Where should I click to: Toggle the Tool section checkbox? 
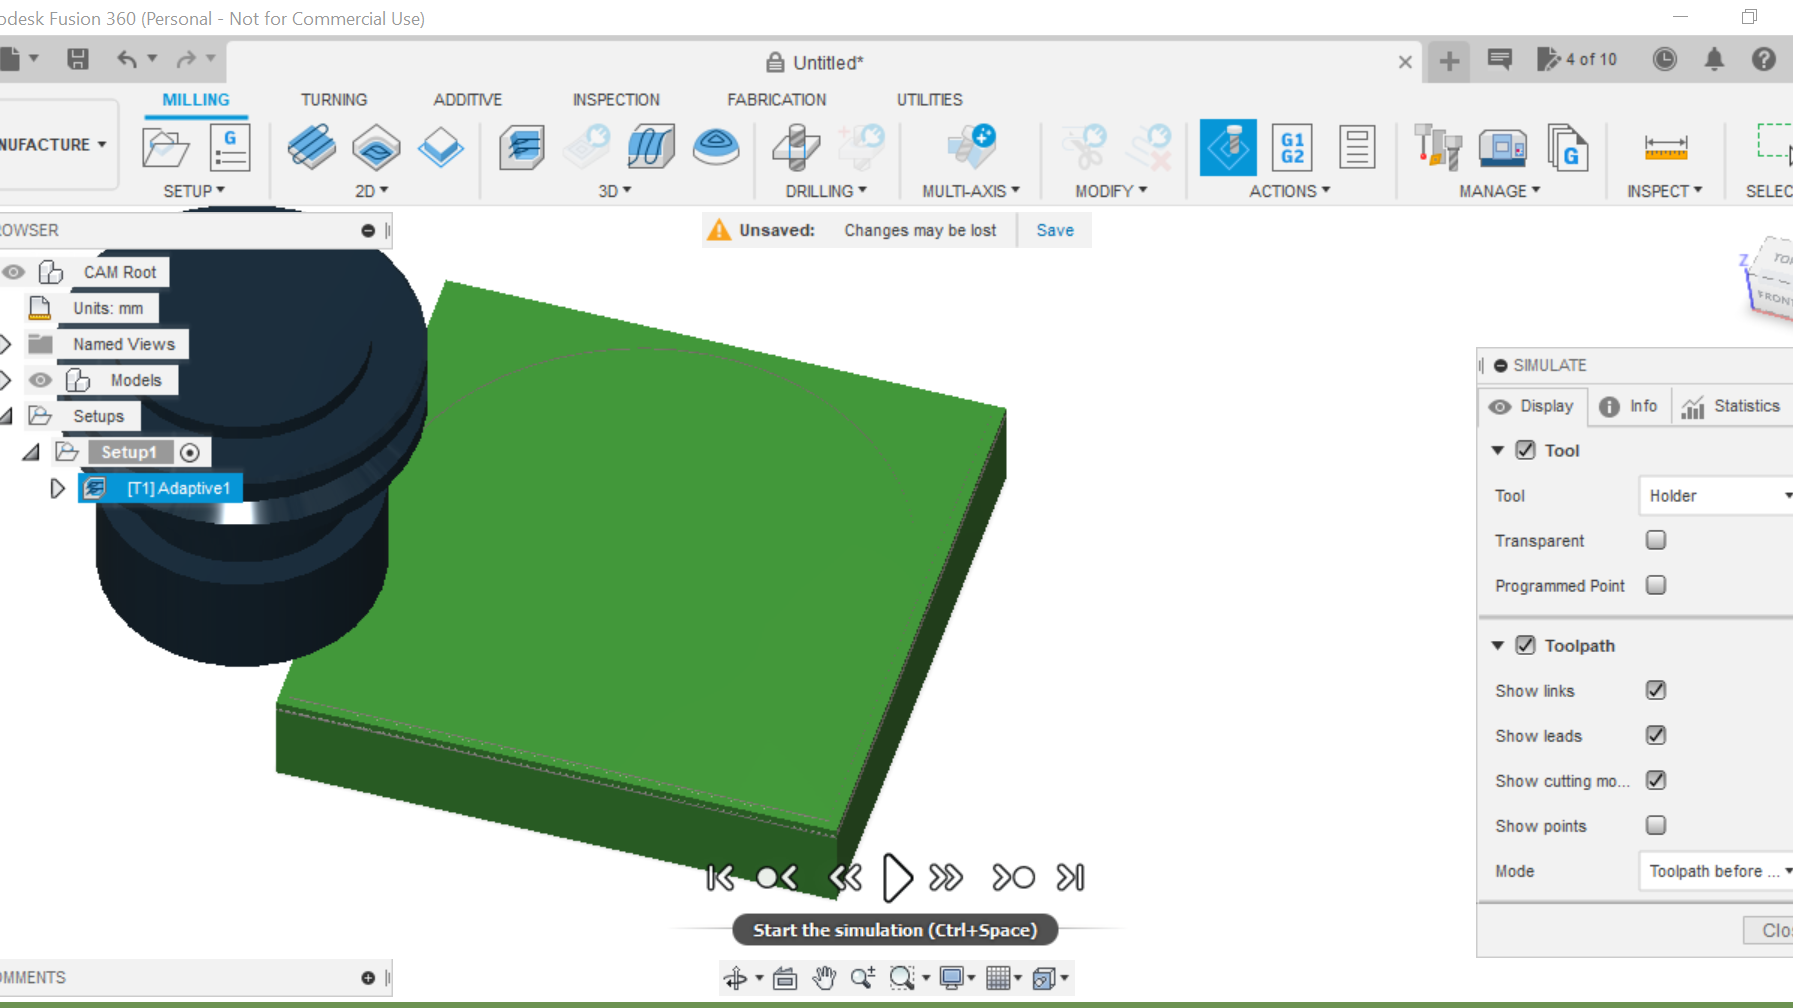[x=1525, y=450]
